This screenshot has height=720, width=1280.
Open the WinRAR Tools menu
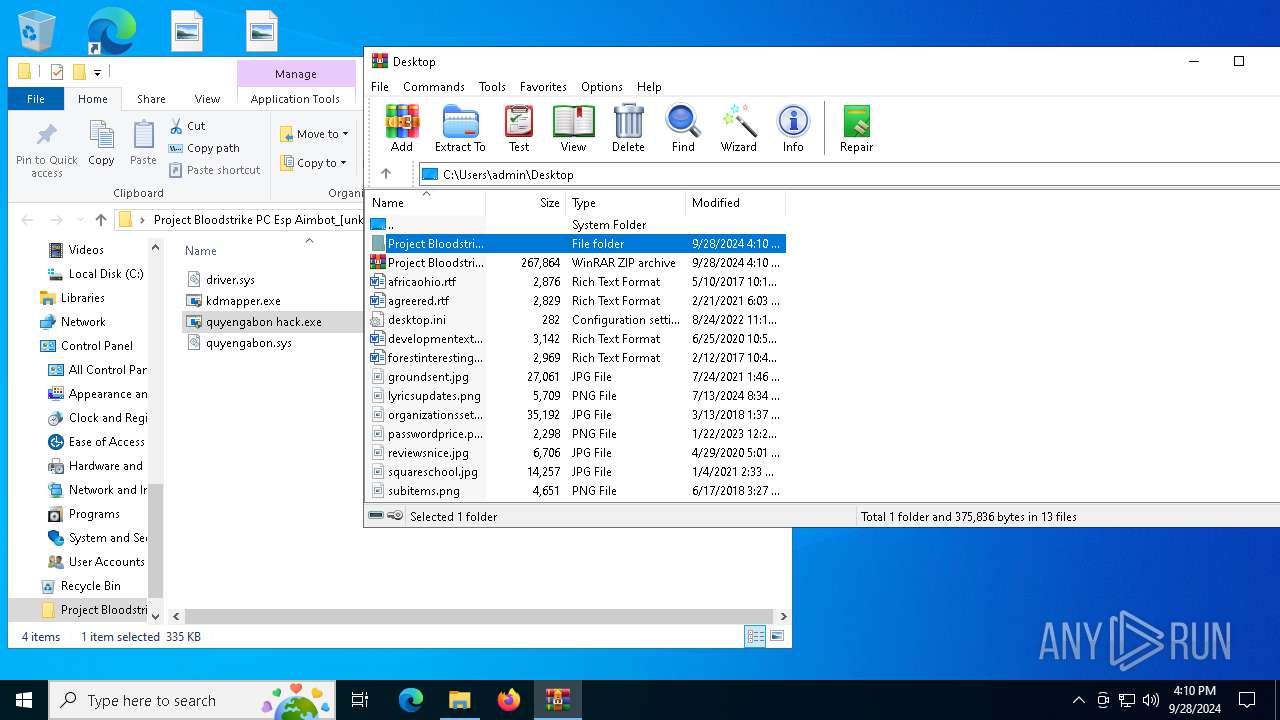click(x=492, y=87)
